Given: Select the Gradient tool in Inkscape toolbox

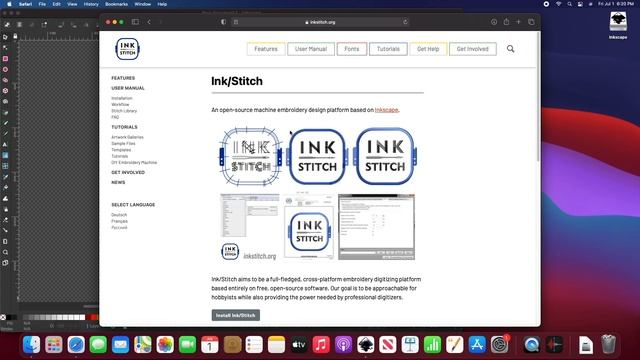Looking at the screenshot, I should point(5,155).
